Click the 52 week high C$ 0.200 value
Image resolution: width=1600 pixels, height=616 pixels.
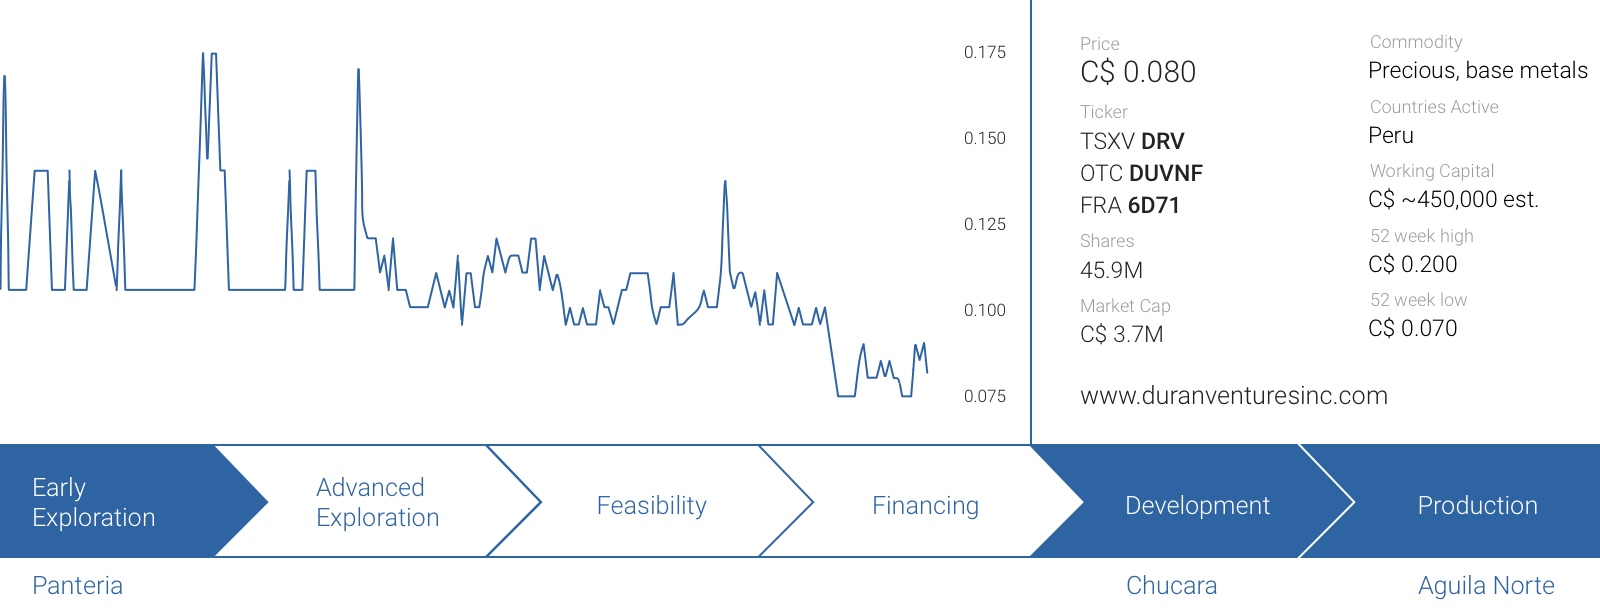pyautogui.click(x=1413, y=264)
